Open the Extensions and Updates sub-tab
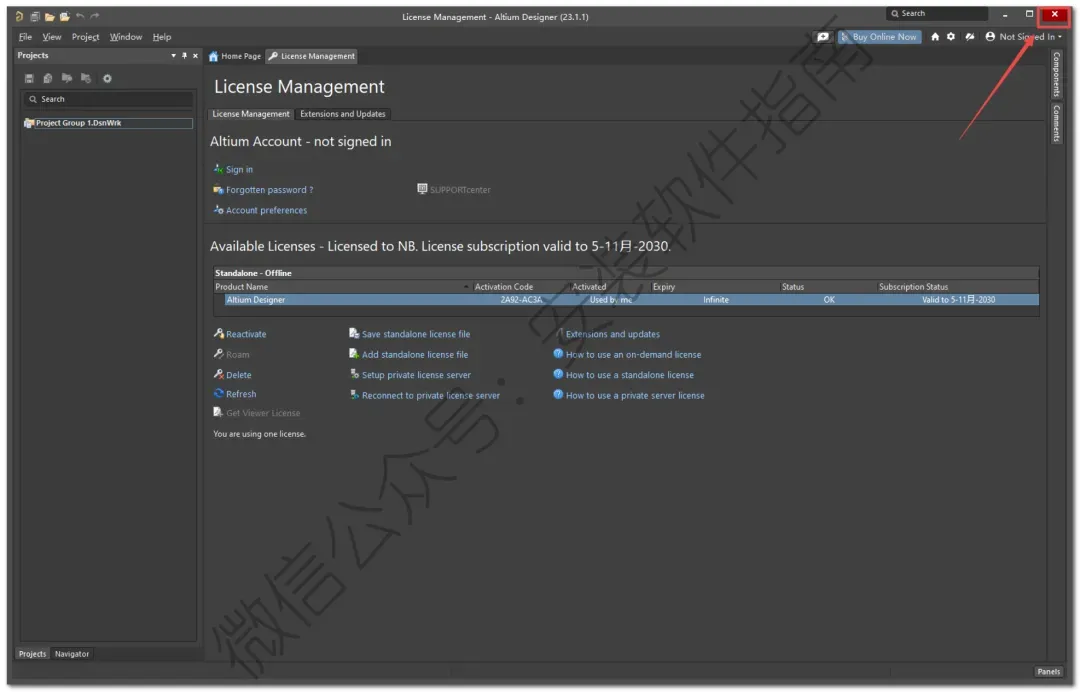 tap(342, 114)
